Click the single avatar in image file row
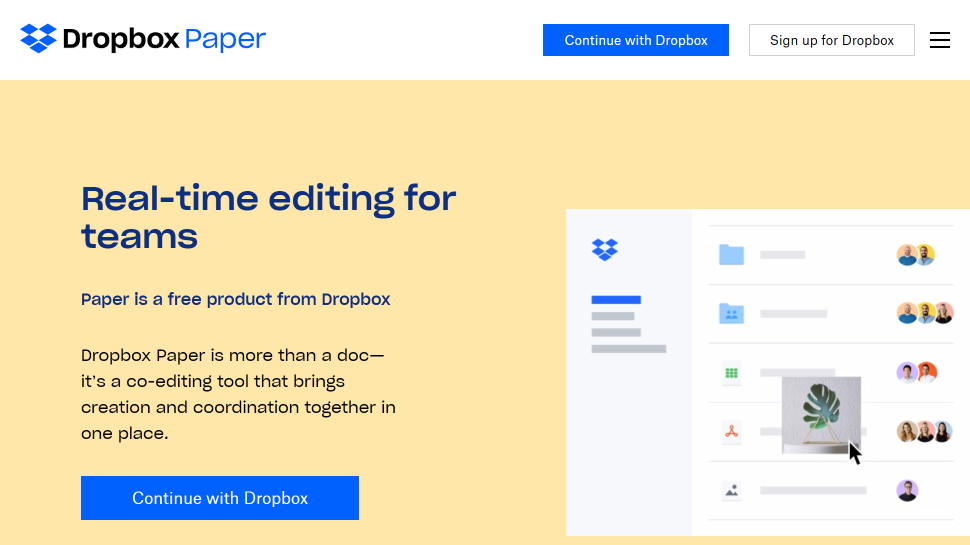This screenshot has width=970, height=545. pyautogui.click(x=907, y=491)
